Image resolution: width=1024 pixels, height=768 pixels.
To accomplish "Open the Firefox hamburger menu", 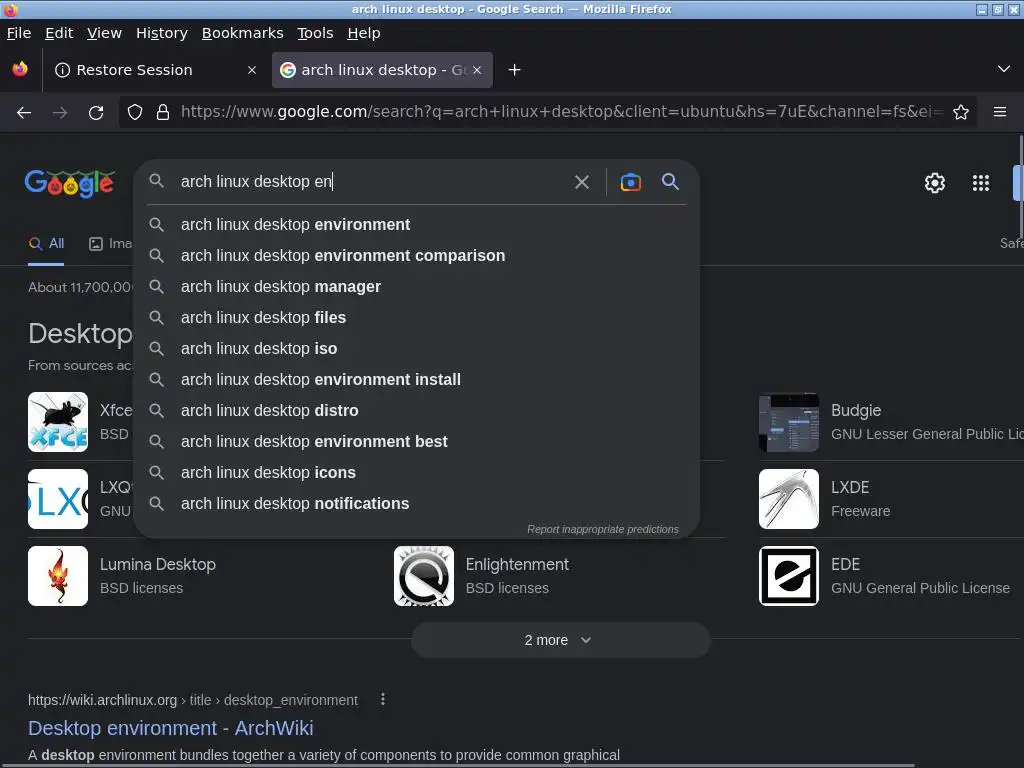I will tap(1000, 112).
